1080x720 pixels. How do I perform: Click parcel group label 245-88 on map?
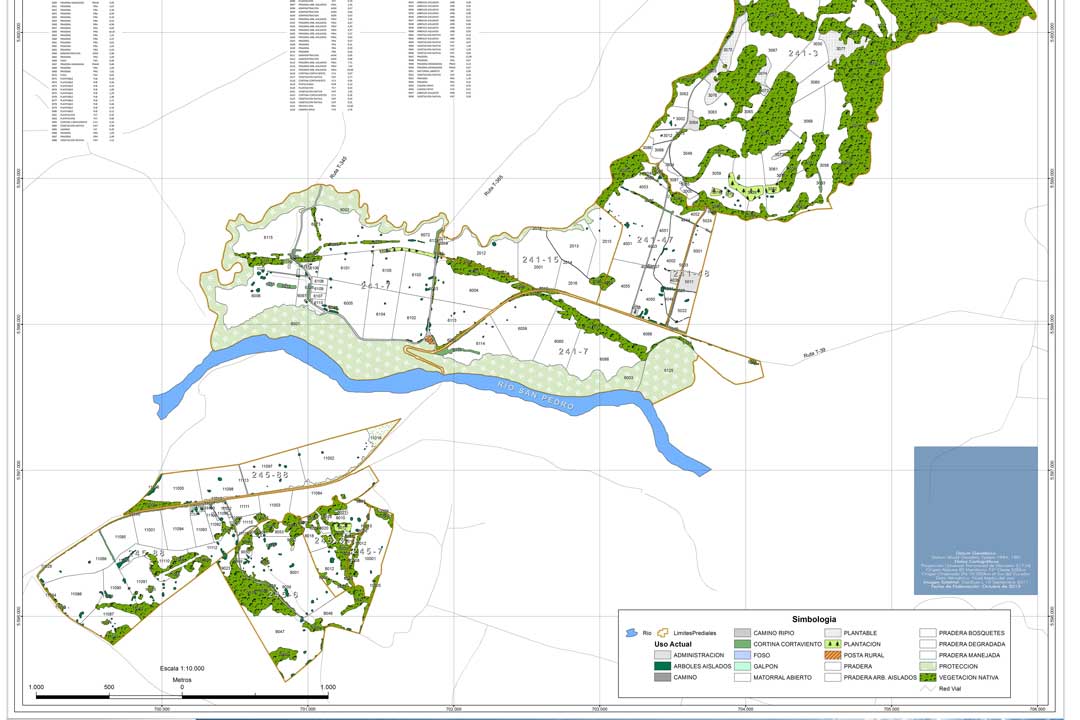tap(270, 475)
